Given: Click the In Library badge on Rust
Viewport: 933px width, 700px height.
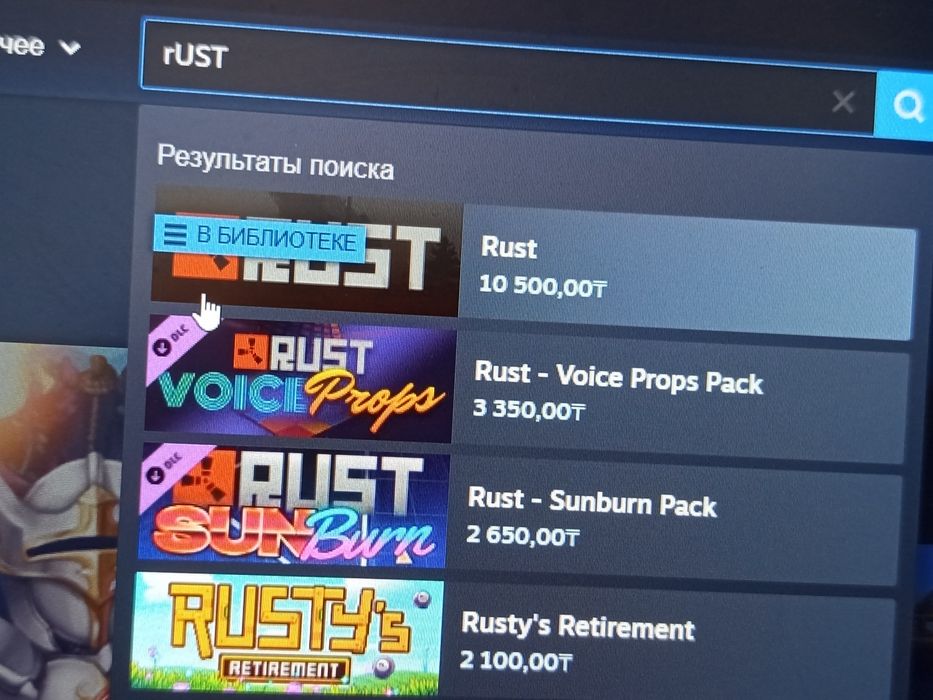Looking at the screenshot, I should (259, 239).
